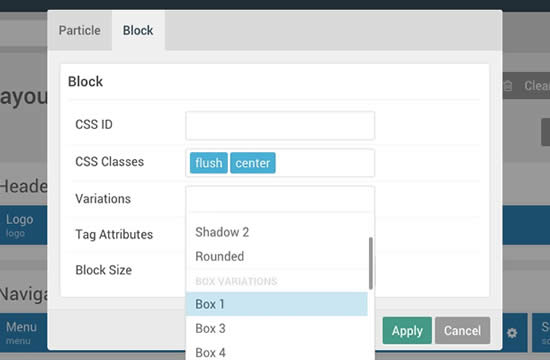The image size is (550, 360).
Task: Select the Box 1 variation option
Action: pos(277,304)
